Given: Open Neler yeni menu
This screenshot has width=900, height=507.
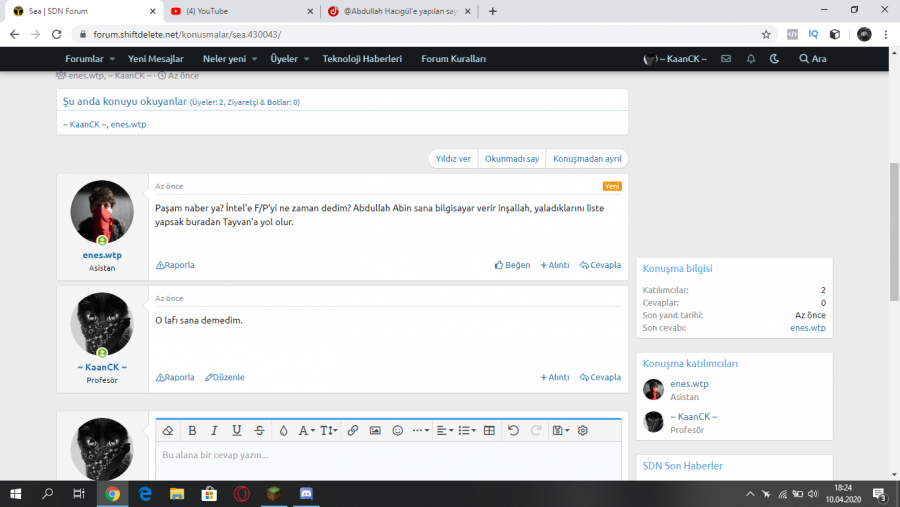Looking at the screenshot, I should point(224,59).
